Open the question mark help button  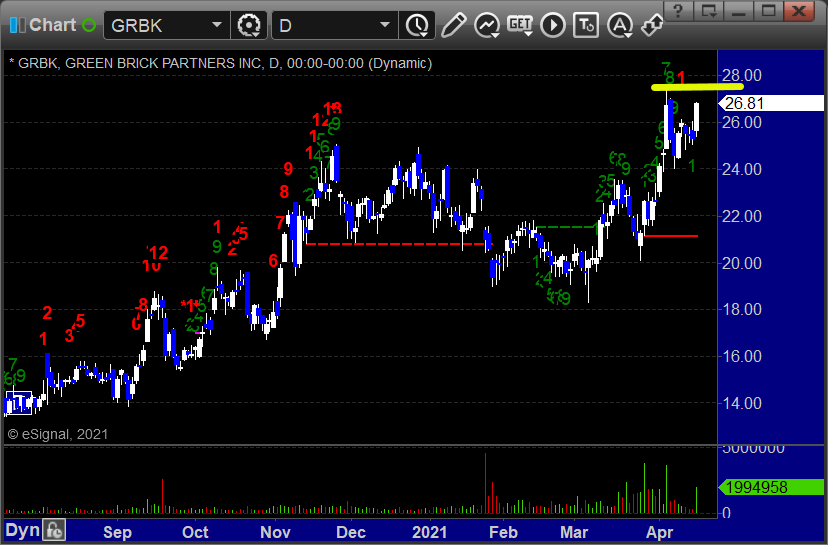[x=679, y=10]
